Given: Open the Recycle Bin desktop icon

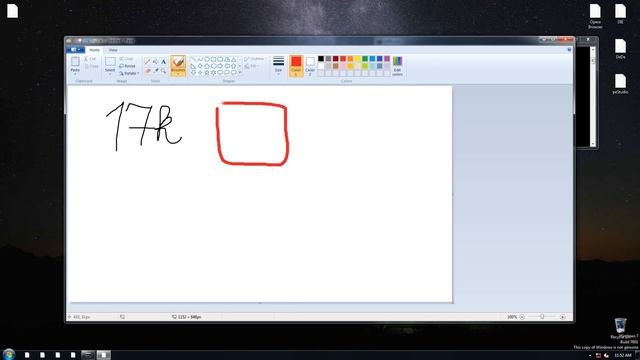Looking at the screenshot, I should (620, 328).
